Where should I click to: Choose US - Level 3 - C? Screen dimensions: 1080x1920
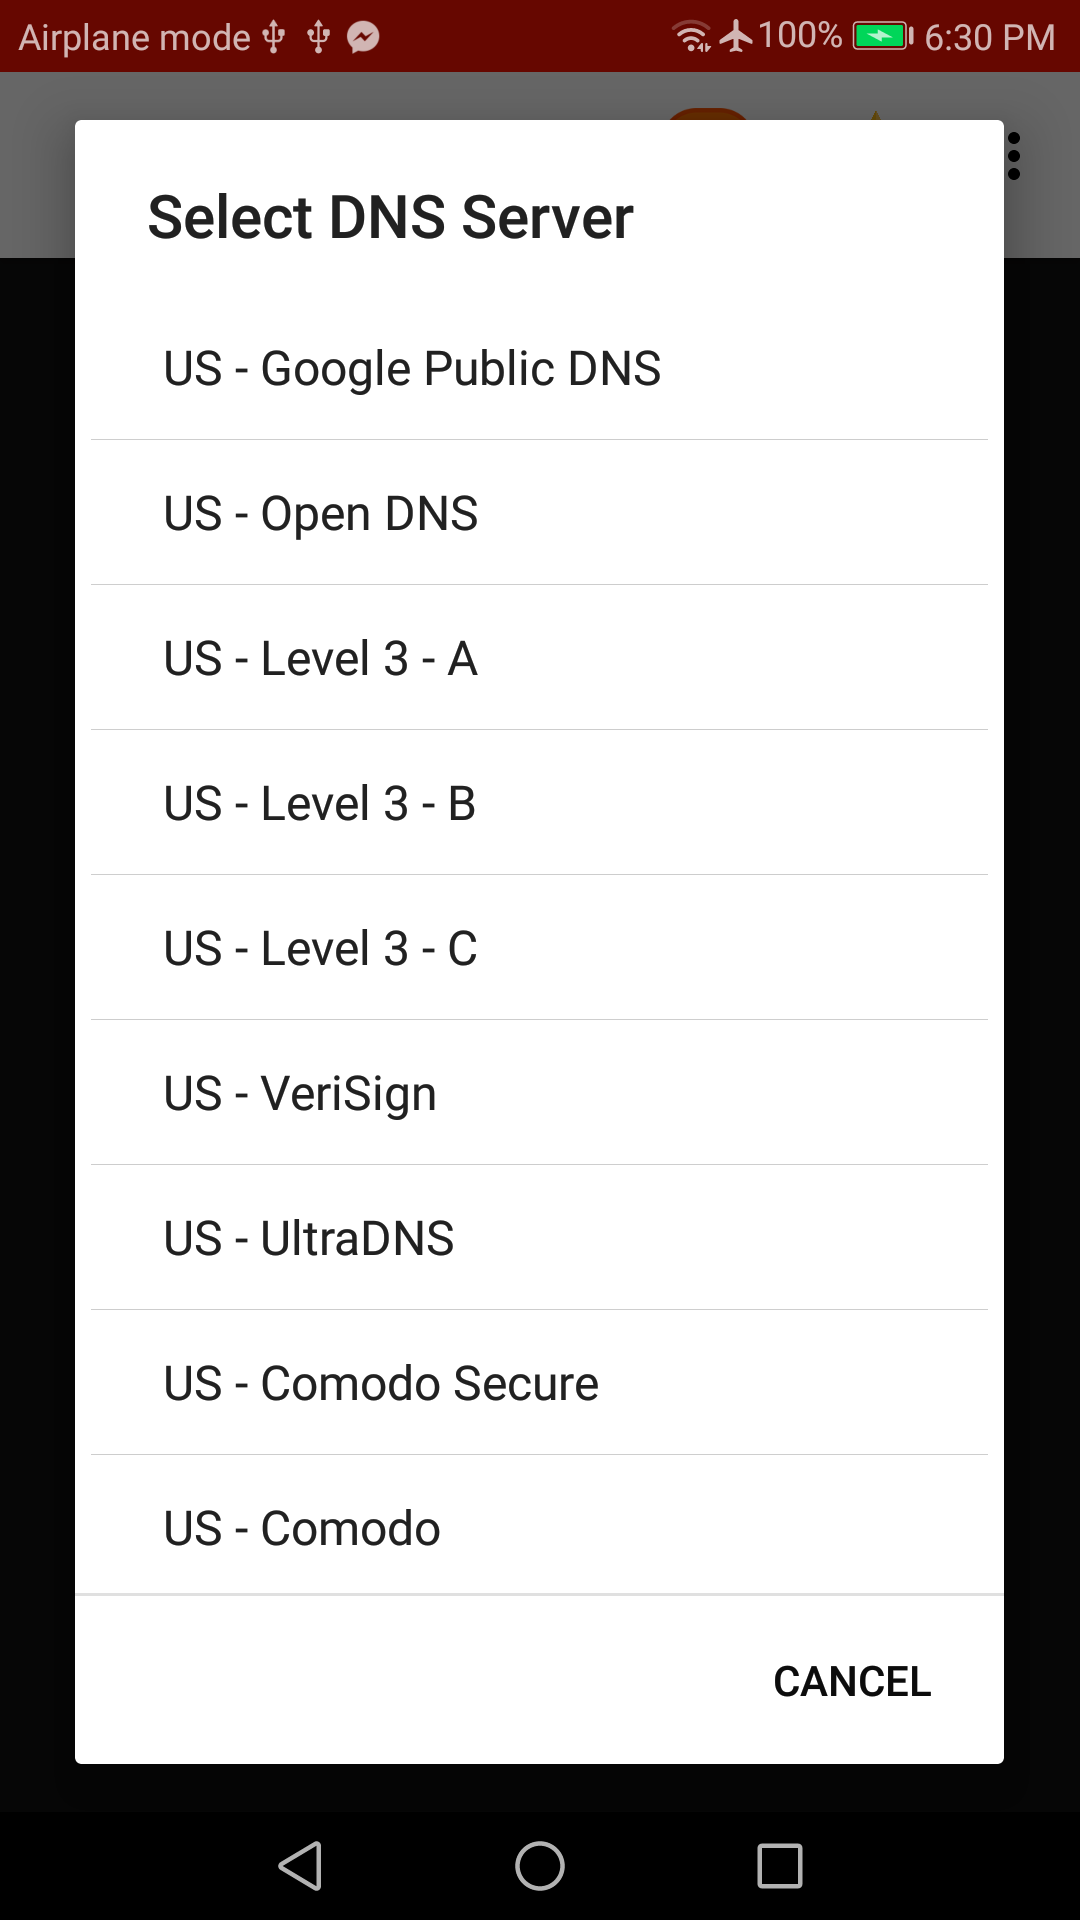[x=539, y=948]
